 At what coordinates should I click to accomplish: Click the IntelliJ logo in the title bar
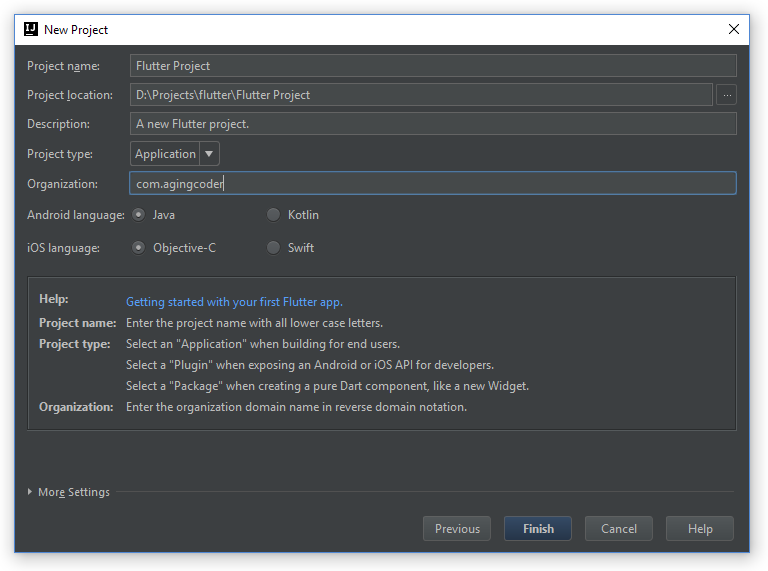[x=30, y=30]
